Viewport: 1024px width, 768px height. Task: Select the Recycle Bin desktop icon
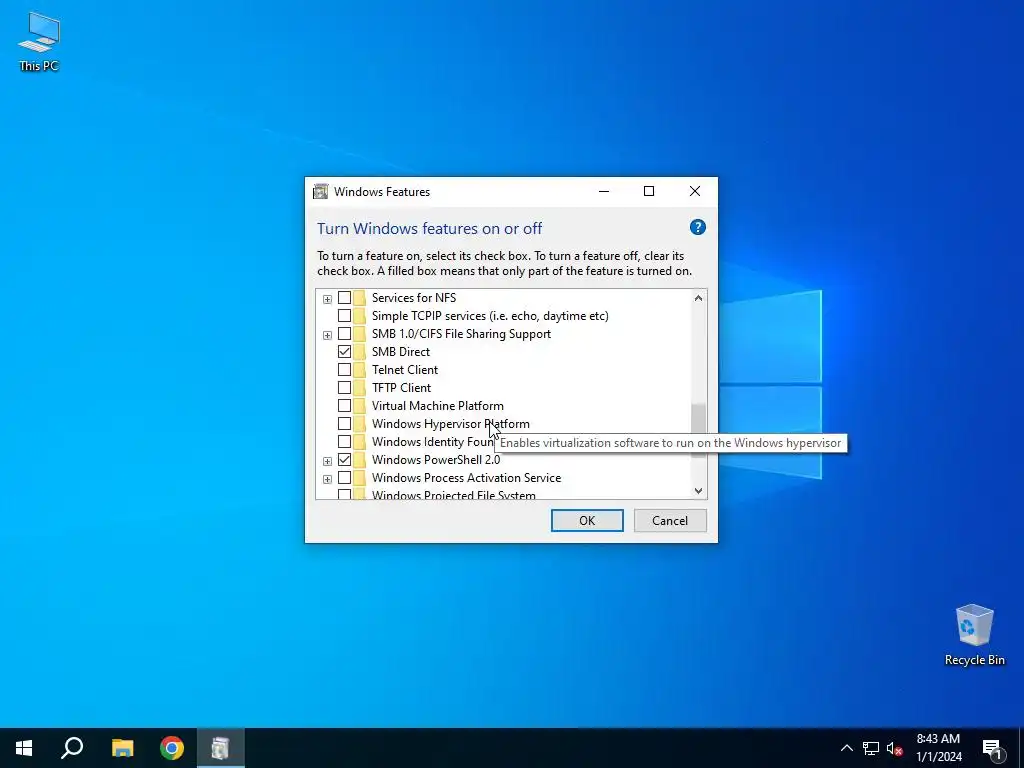974,635
